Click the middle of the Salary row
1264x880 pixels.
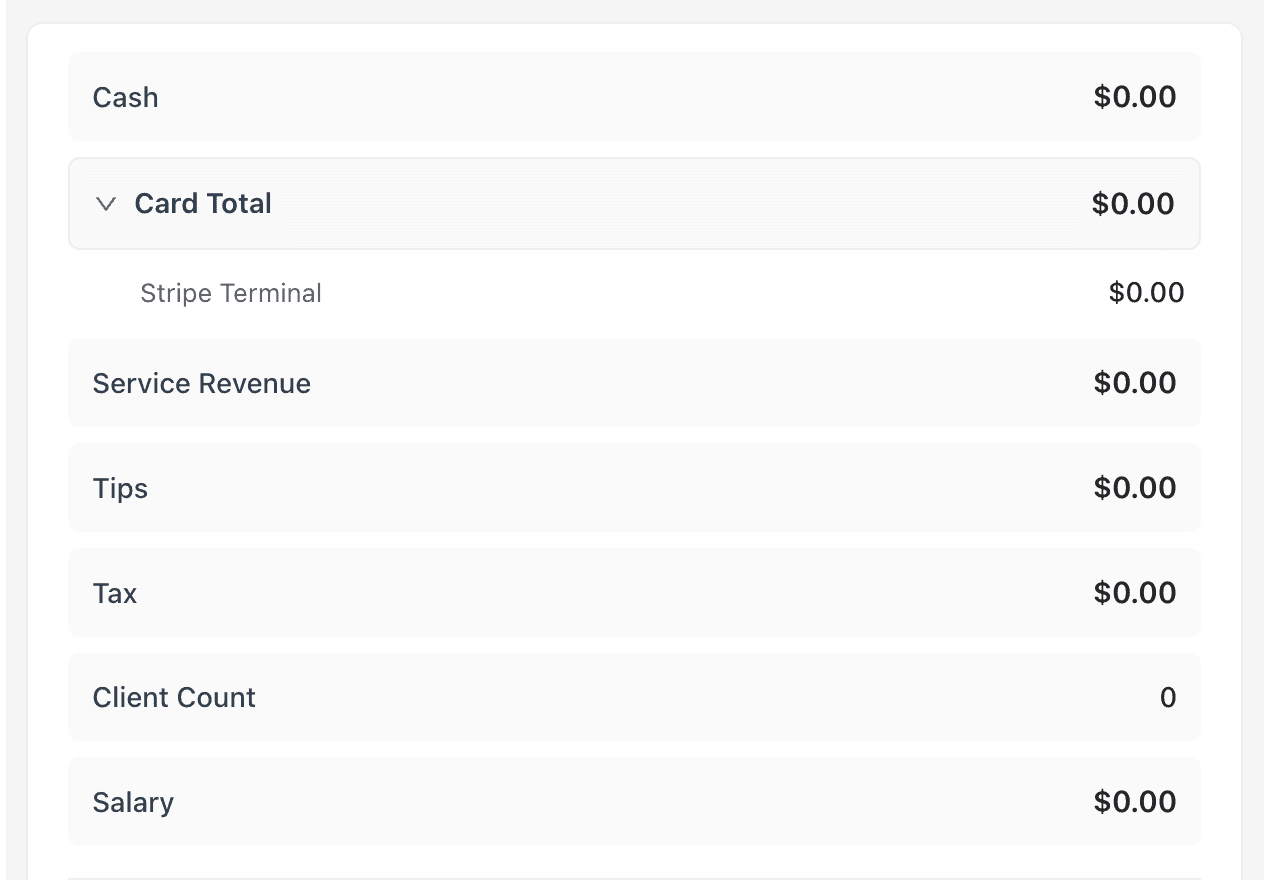point(634,802)
